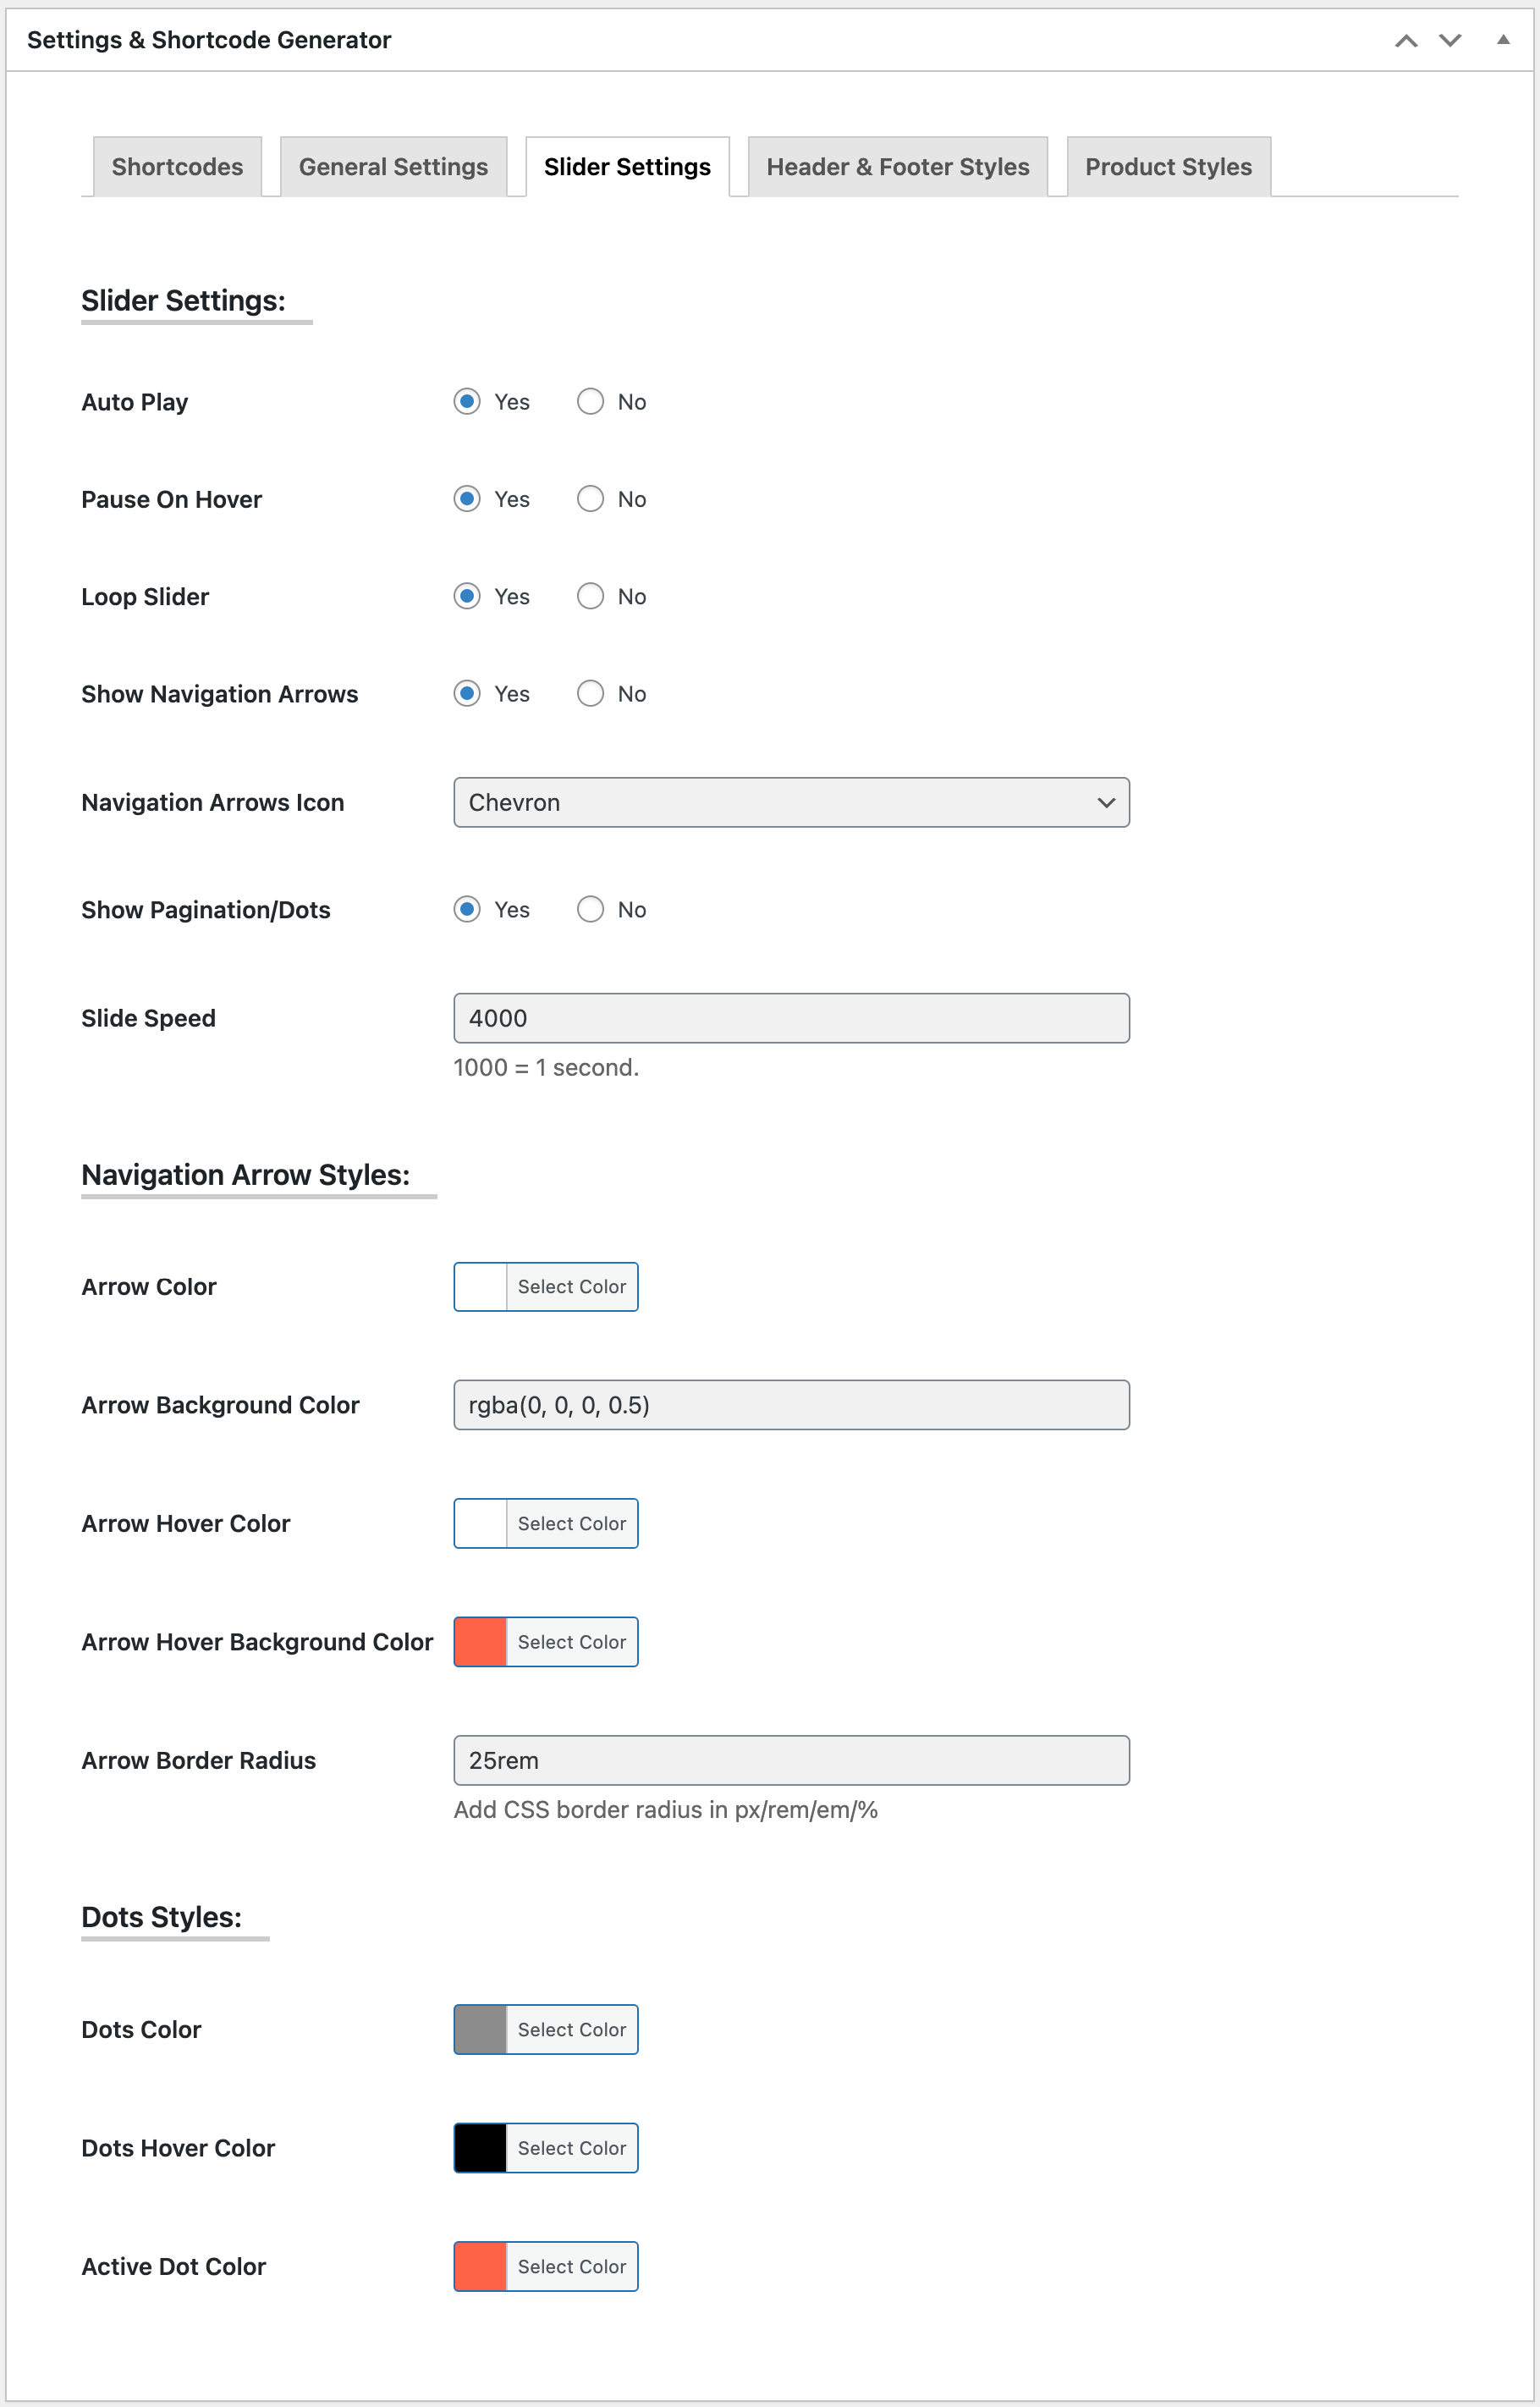Go to the Product Styles tab

click(1168, 167)
